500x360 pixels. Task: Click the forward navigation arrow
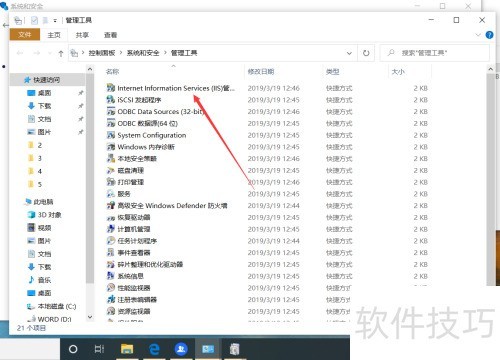37,53
